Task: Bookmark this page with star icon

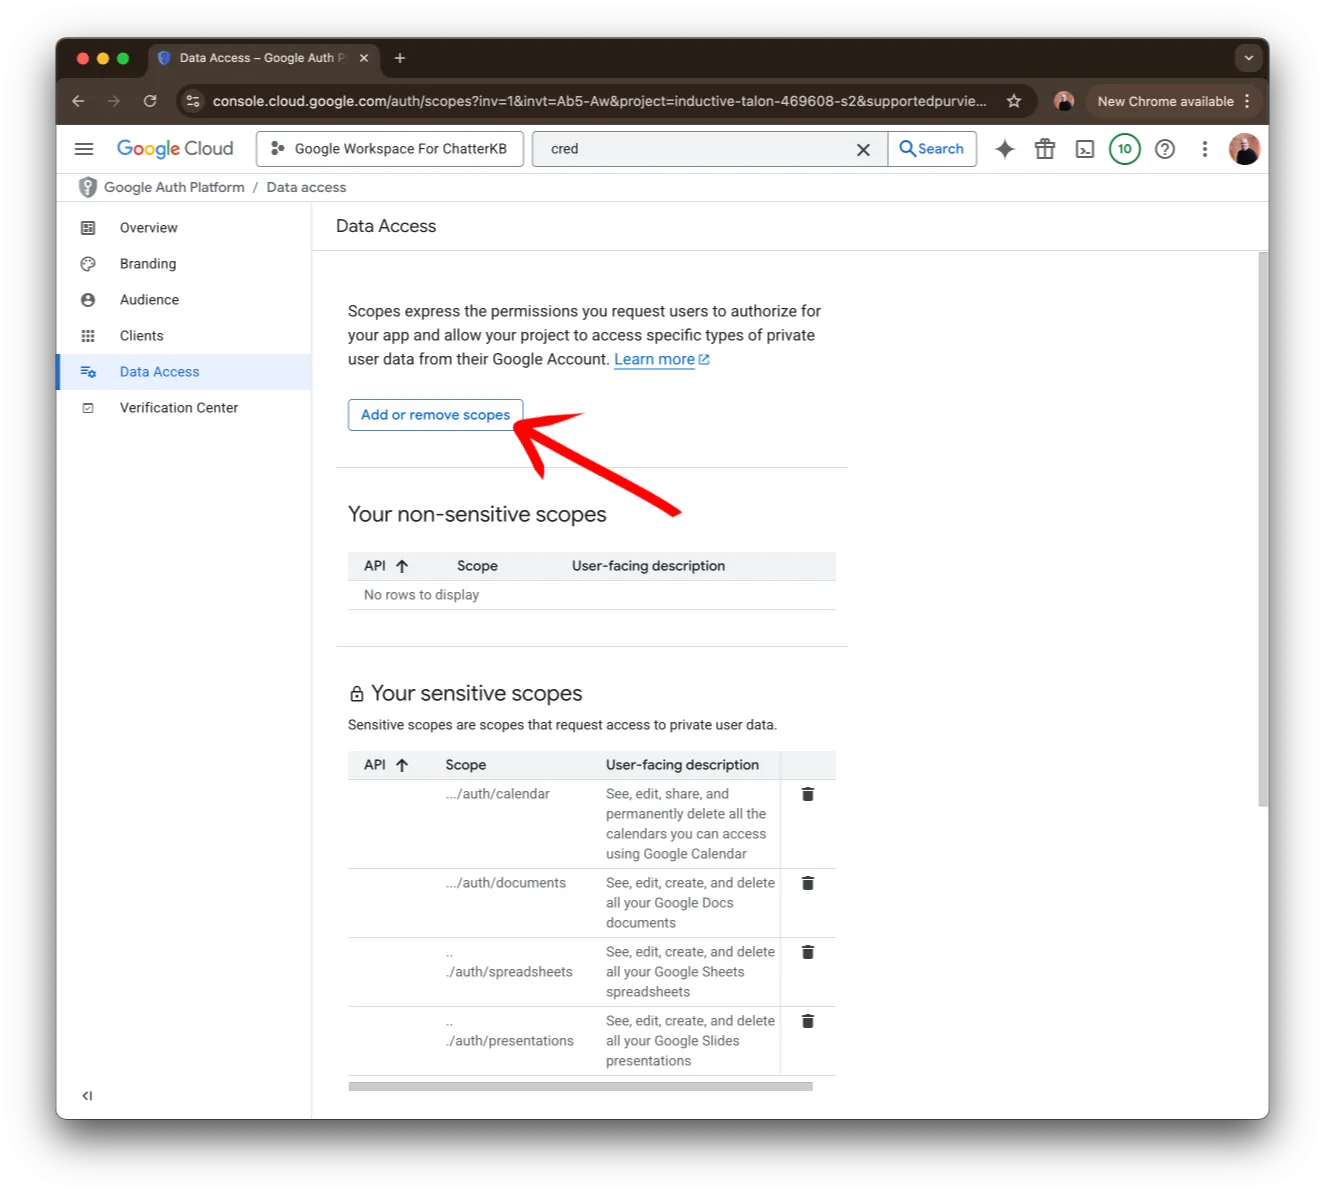Action: click(x=1014, y=101)
